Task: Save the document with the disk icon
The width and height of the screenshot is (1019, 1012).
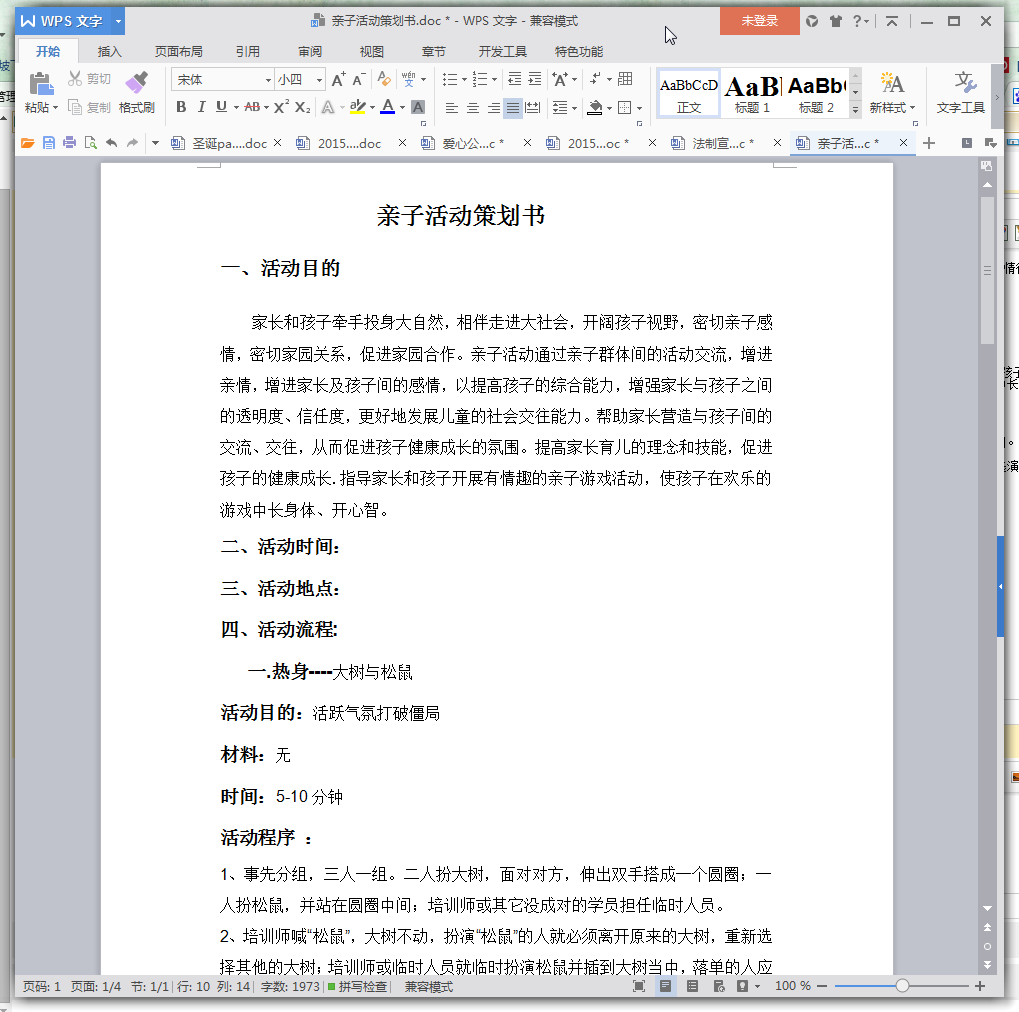Action: pyautogui.click(x=49, y=143)
